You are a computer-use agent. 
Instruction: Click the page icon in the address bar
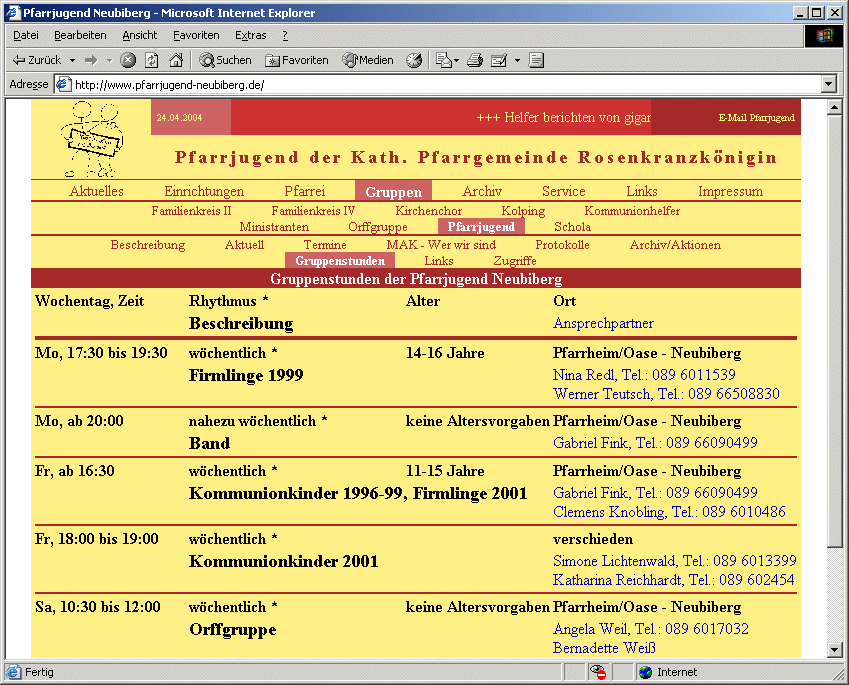tap(64, 84)
